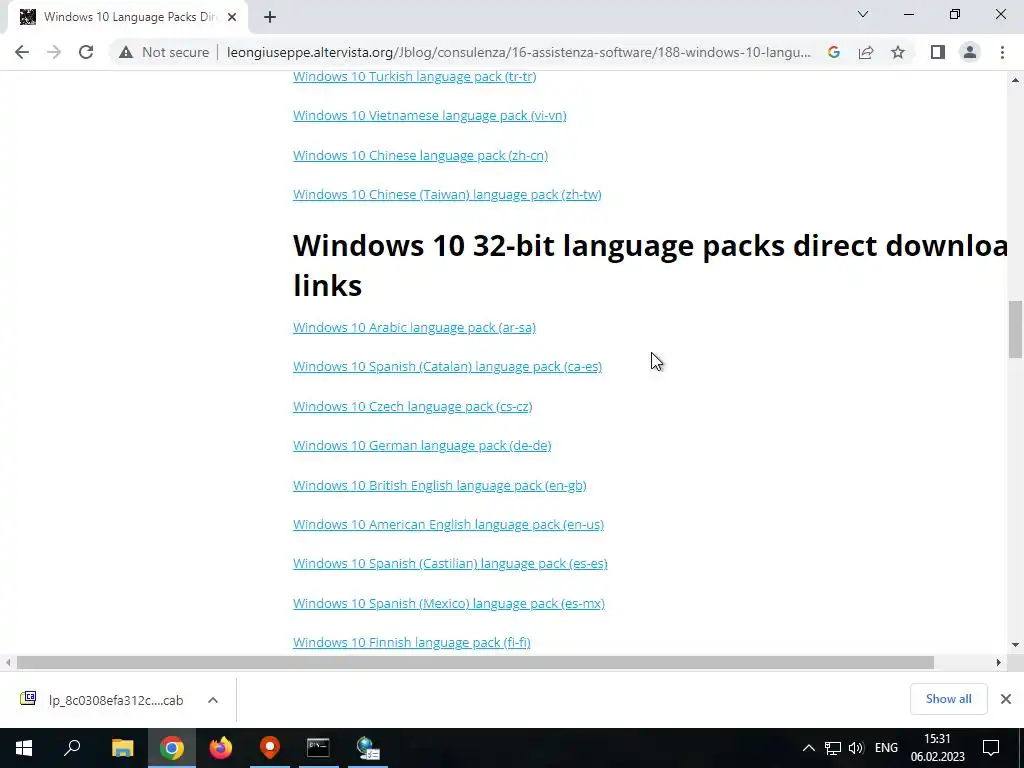Toggle the browser side panel
This screenshot has width=1024, height=768.
click(938, 52)
